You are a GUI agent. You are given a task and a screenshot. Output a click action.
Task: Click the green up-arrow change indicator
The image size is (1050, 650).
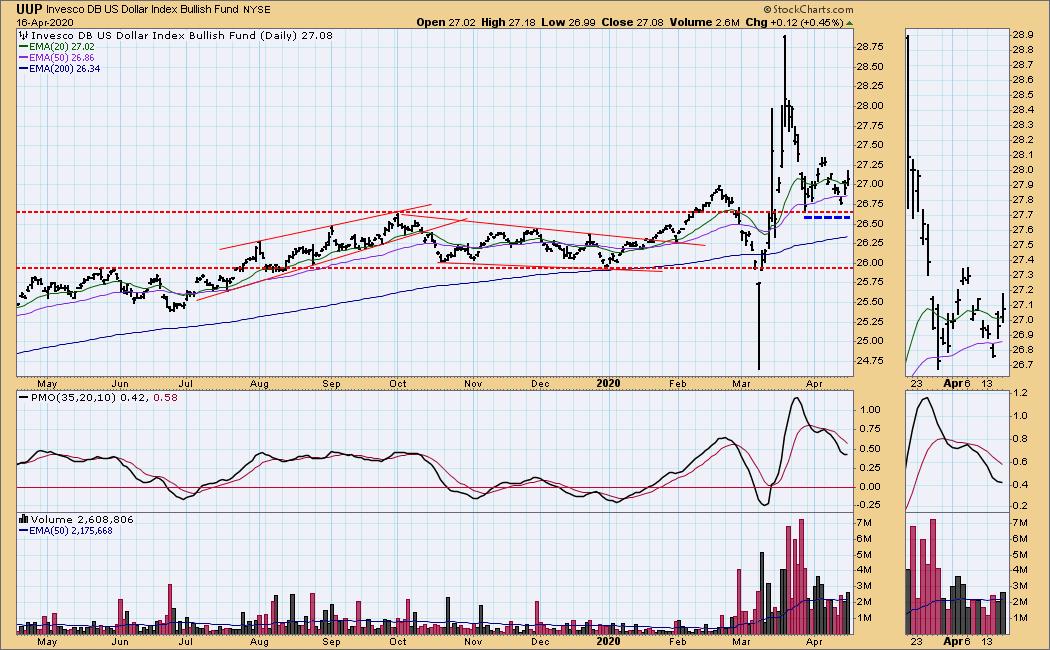point(850,23)
